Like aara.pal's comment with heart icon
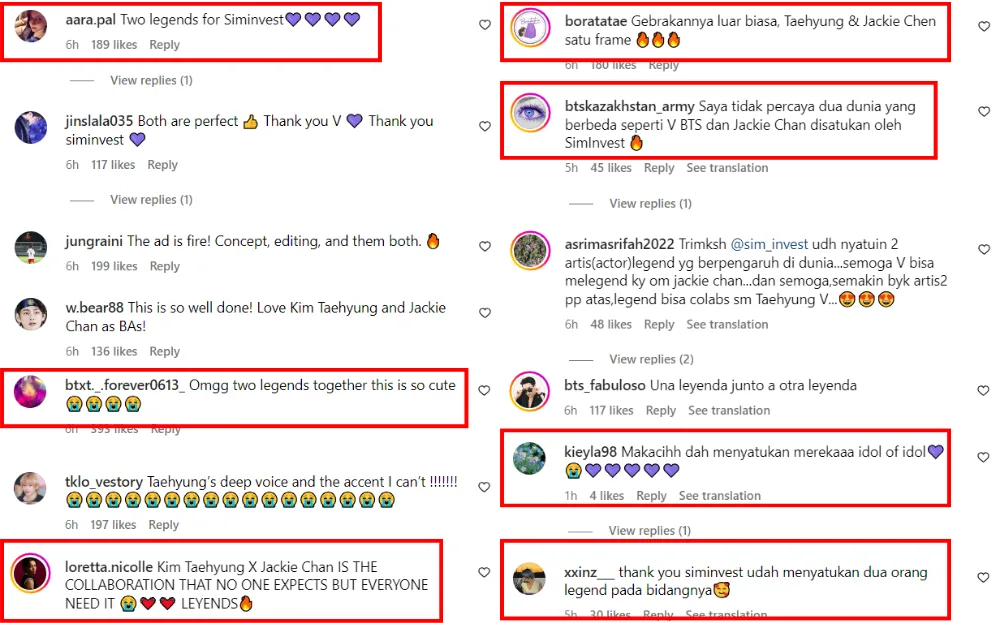This screenshot has width=1000, height=623. (x=485, y=25)
